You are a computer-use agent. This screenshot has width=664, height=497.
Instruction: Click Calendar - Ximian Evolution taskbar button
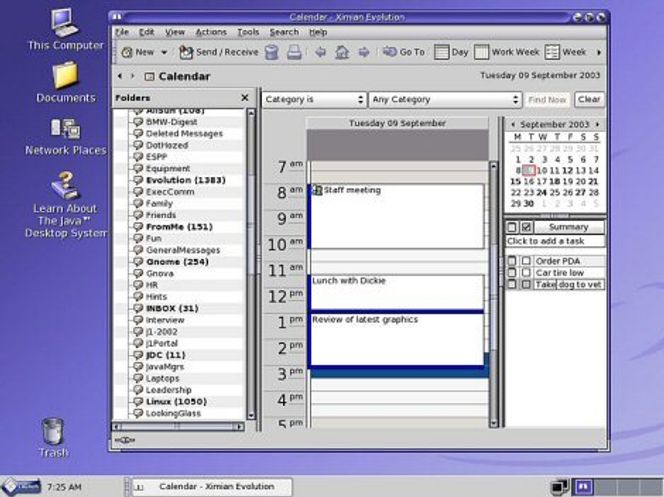(x=212, y=487)
